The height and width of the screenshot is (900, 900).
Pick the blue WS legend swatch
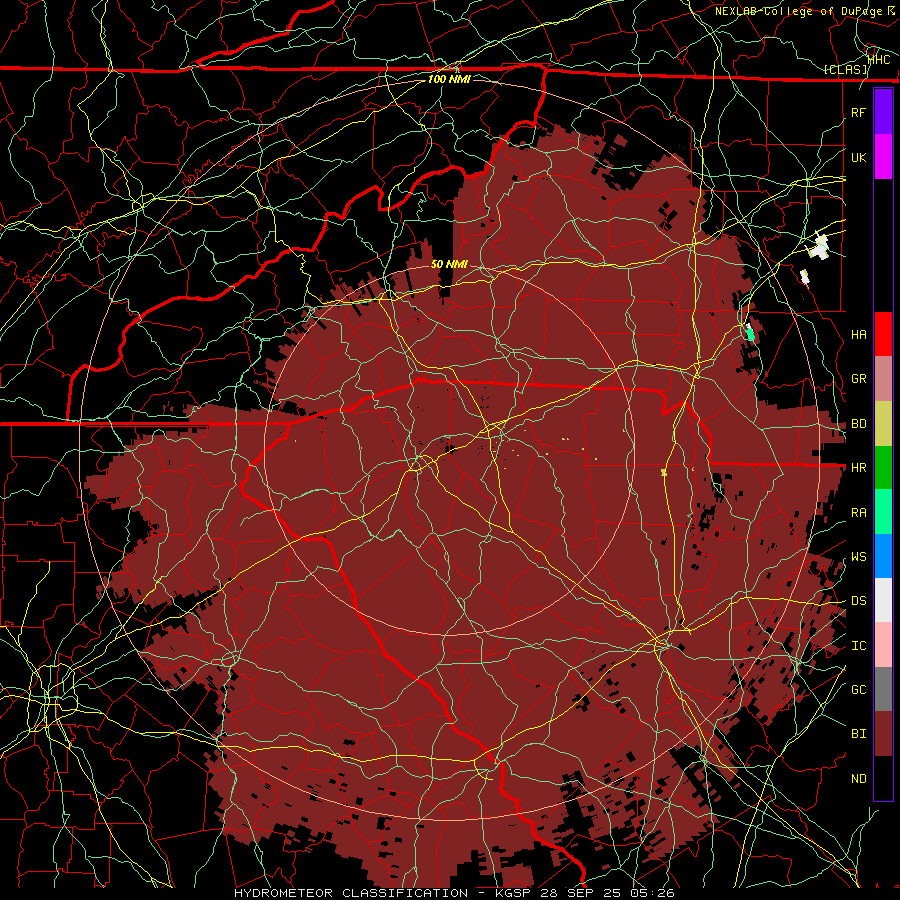(883, 556)
